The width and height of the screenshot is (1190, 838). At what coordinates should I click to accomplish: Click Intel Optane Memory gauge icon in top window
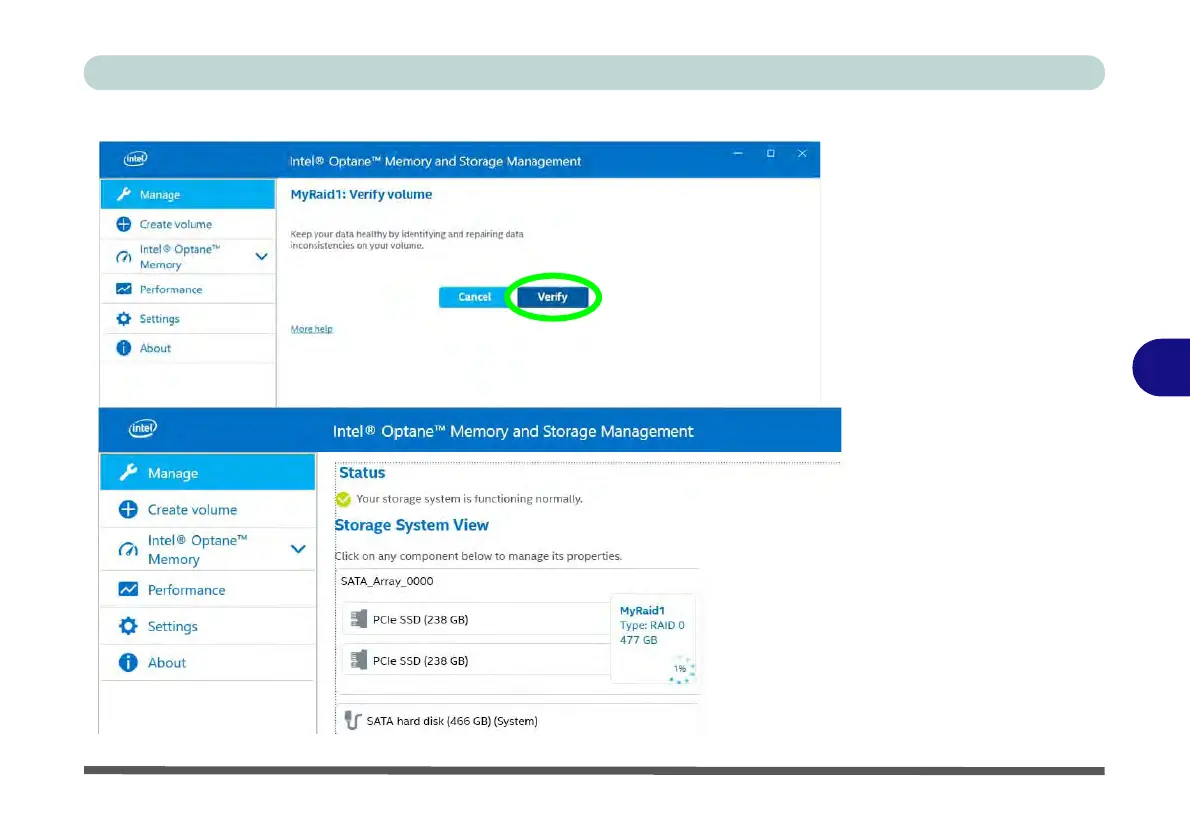tap(124, 257)
